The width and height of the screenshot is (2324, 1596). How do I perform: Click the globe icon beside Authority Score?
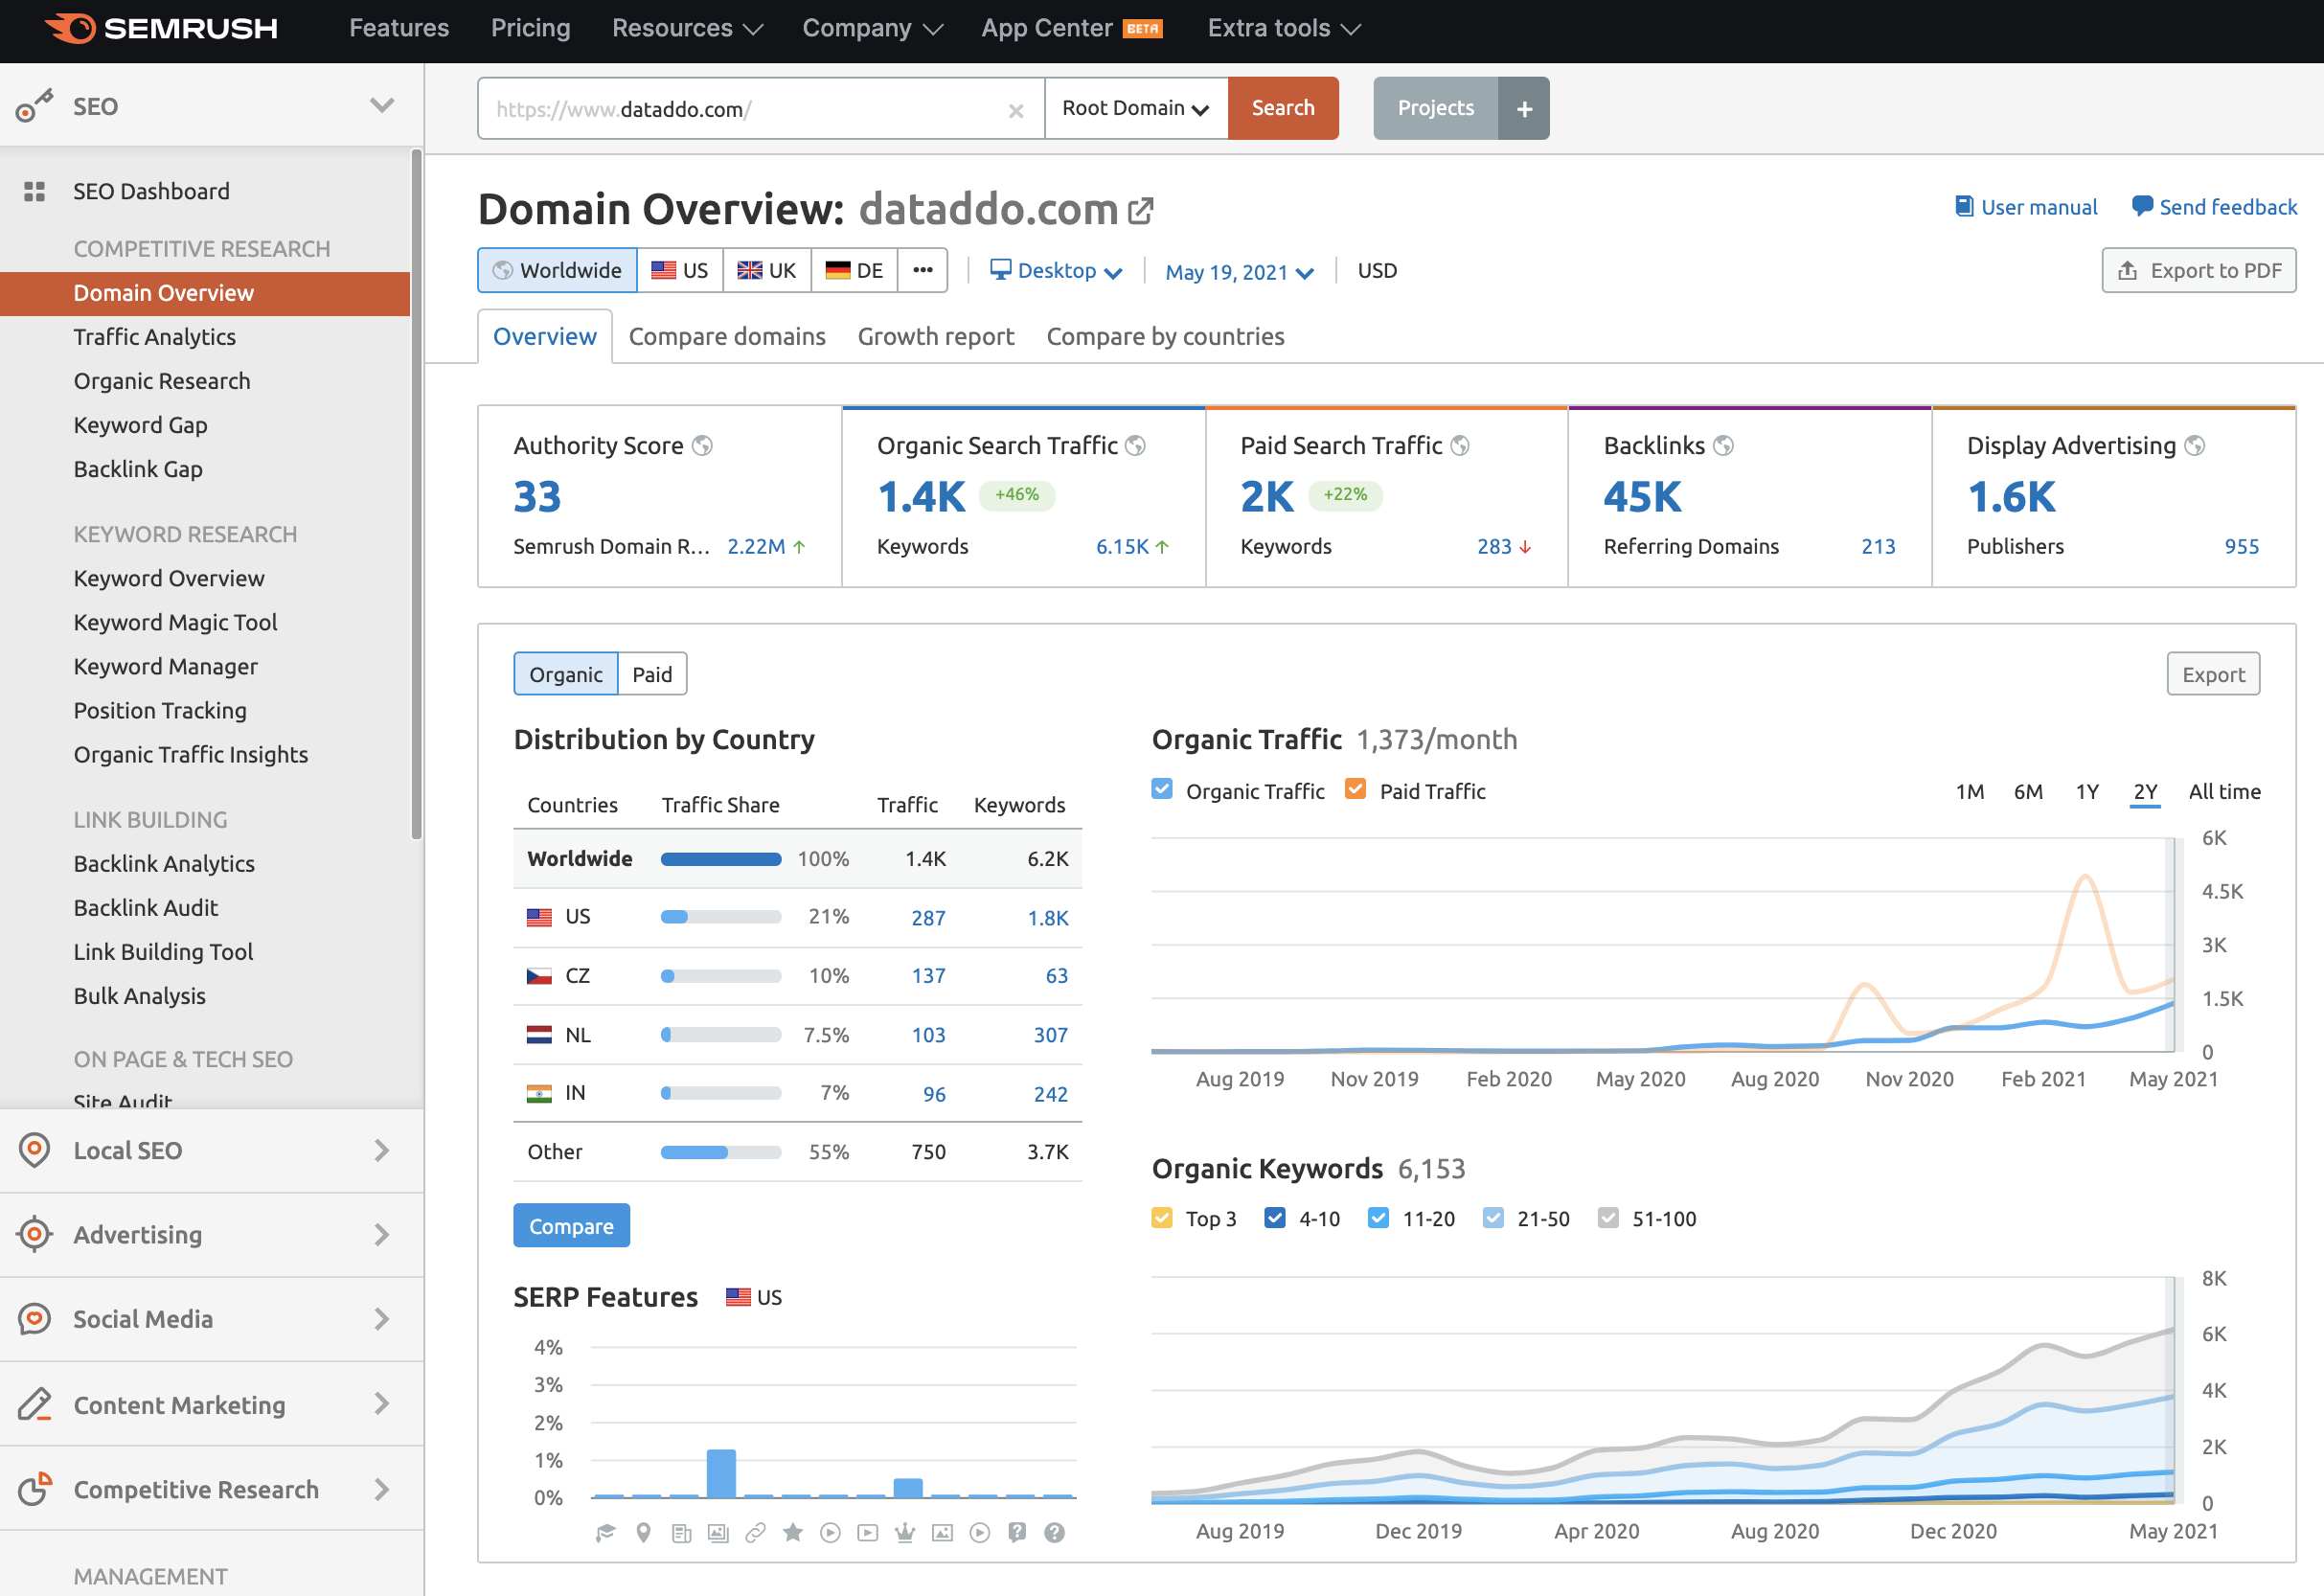tap(703, 446)
